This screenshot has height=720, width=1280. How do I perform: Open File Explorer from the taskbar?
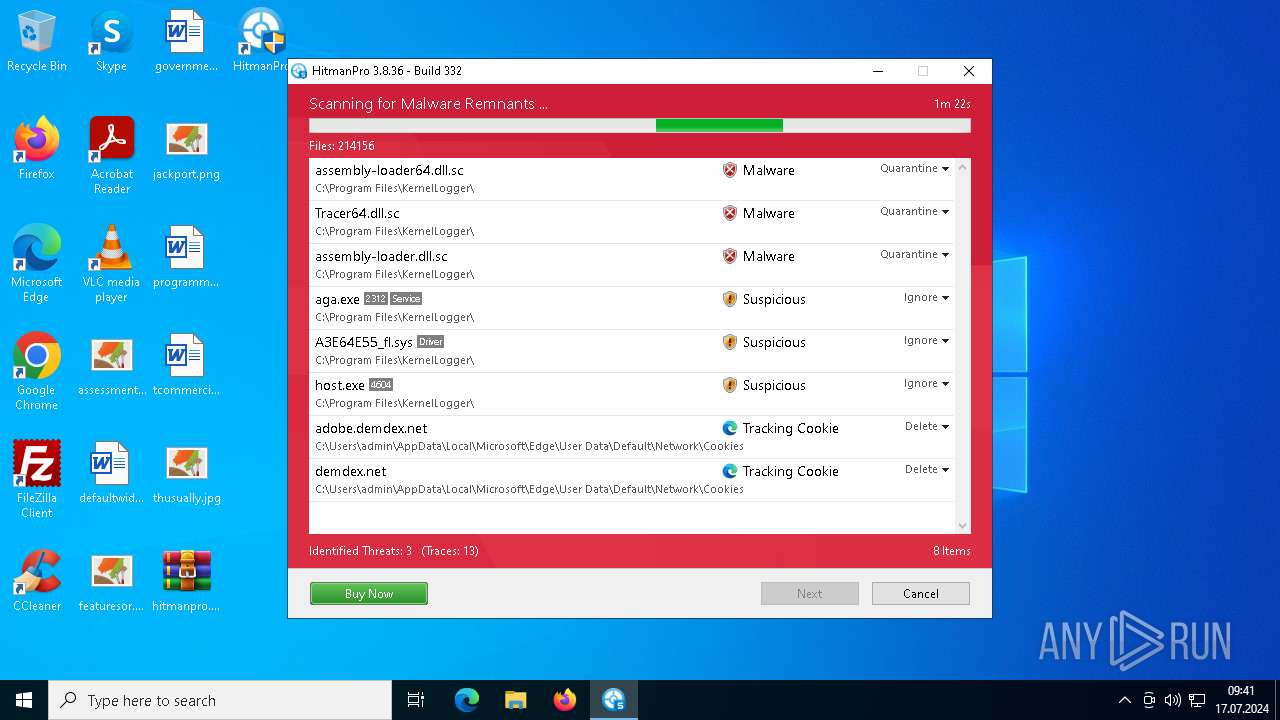tap(516, 700)
